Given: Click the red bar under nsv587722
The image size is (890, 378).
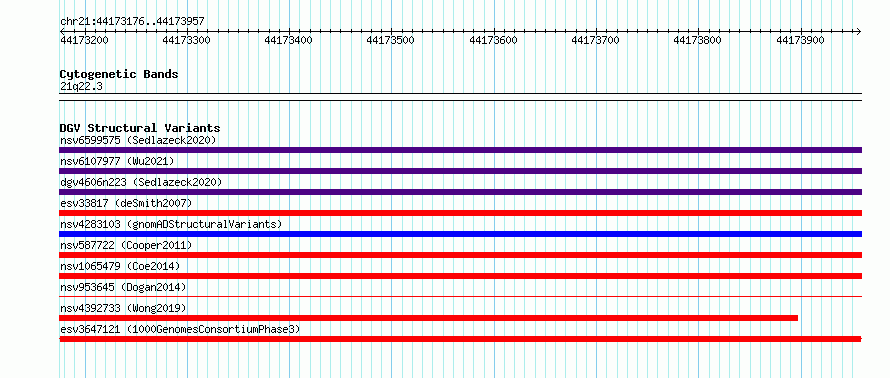Looking at the screenshot, I should 460,255.
